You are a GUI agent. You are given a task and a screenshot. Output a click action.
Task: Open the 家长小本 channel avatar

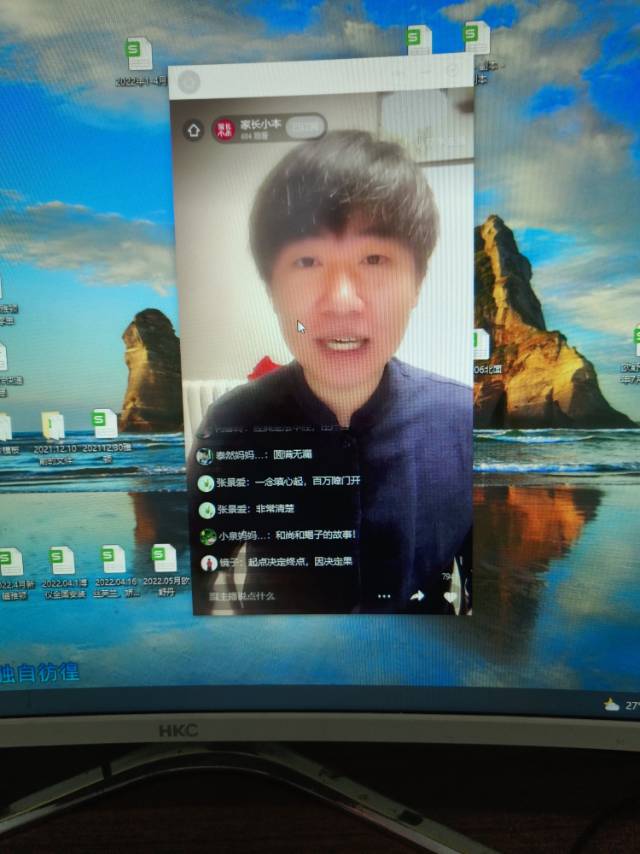[223, 130]
